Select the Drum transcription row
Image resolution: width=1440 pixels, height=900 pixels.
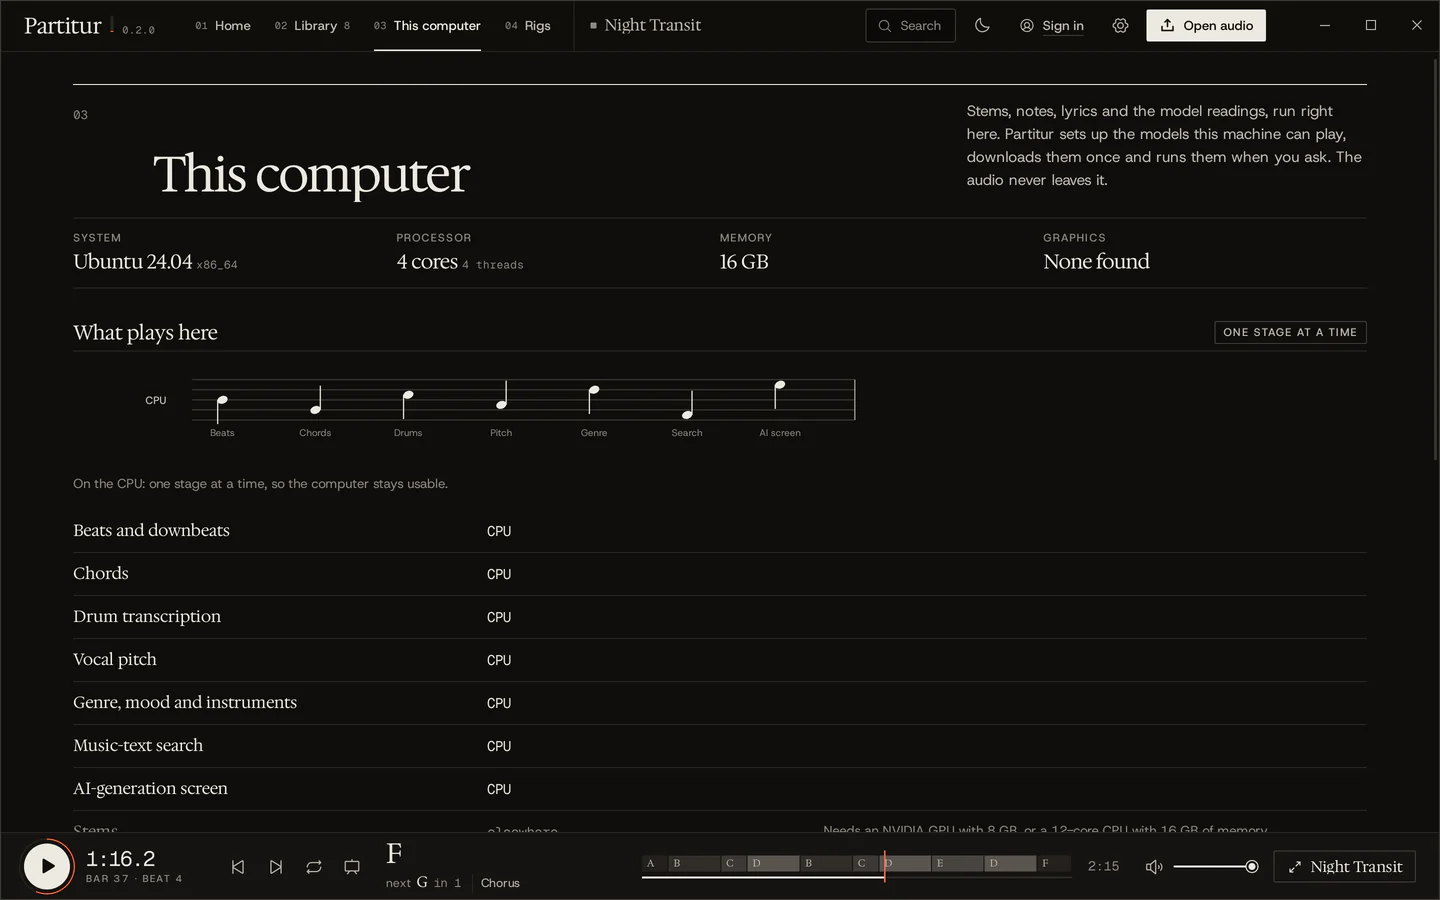click(720, 617)
